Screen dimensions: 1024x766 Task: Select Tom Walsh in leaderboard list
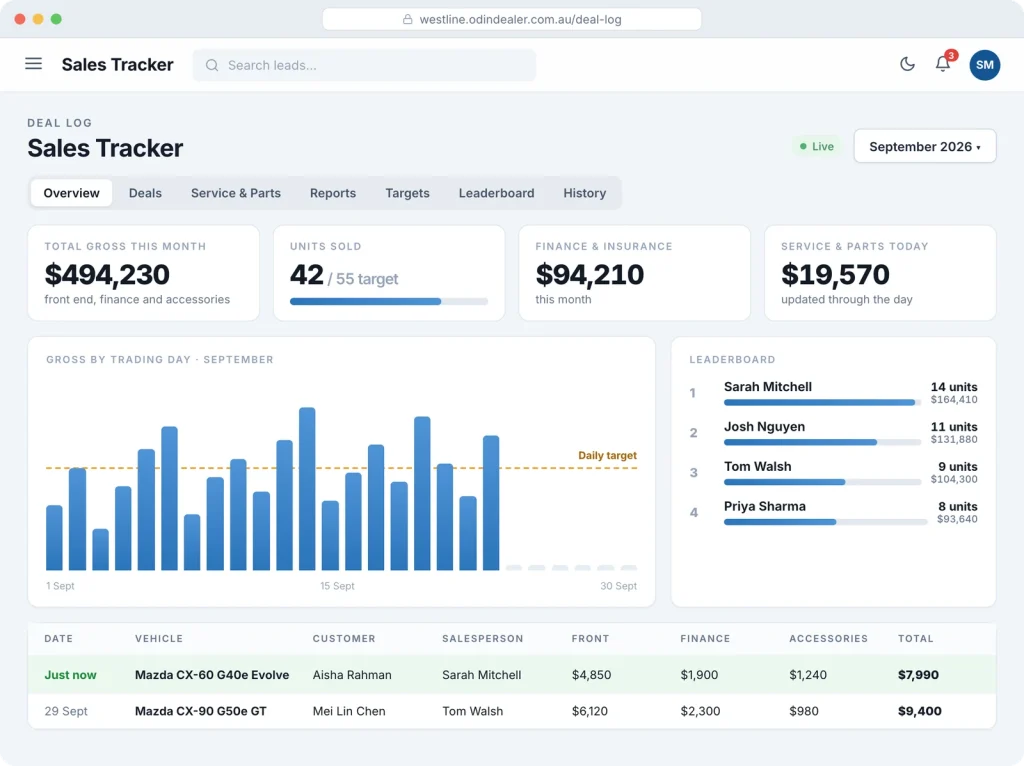(757, 466)
